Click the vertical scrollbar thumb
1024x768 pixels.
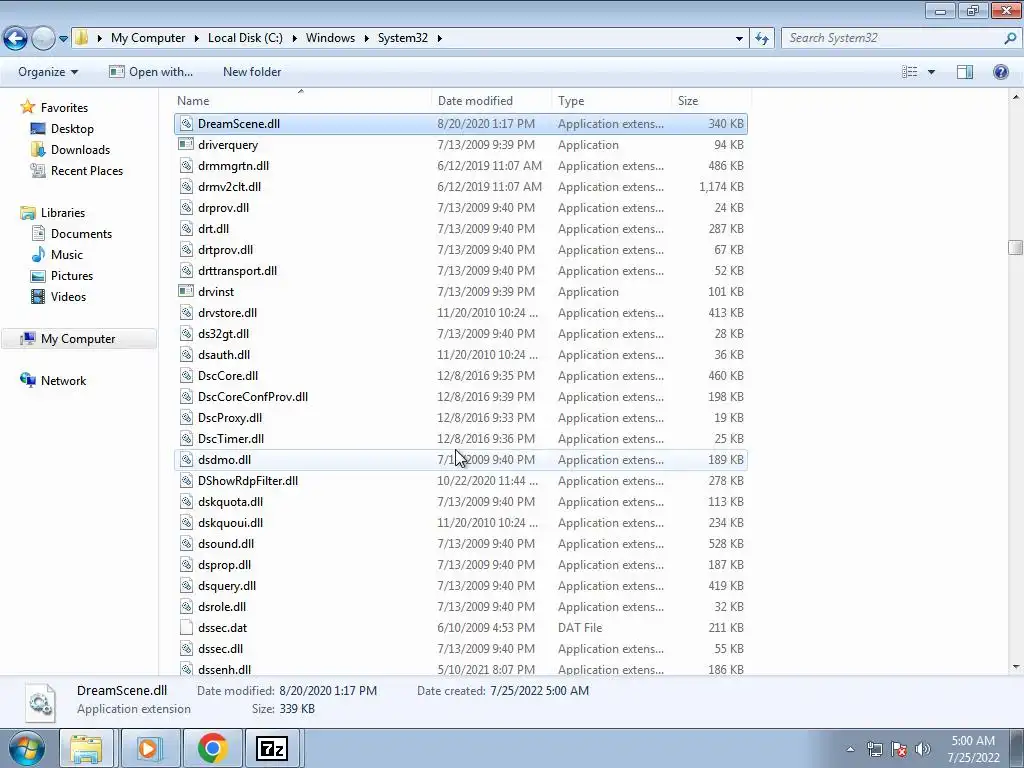pyautogui.click(x=1016, y=248)
